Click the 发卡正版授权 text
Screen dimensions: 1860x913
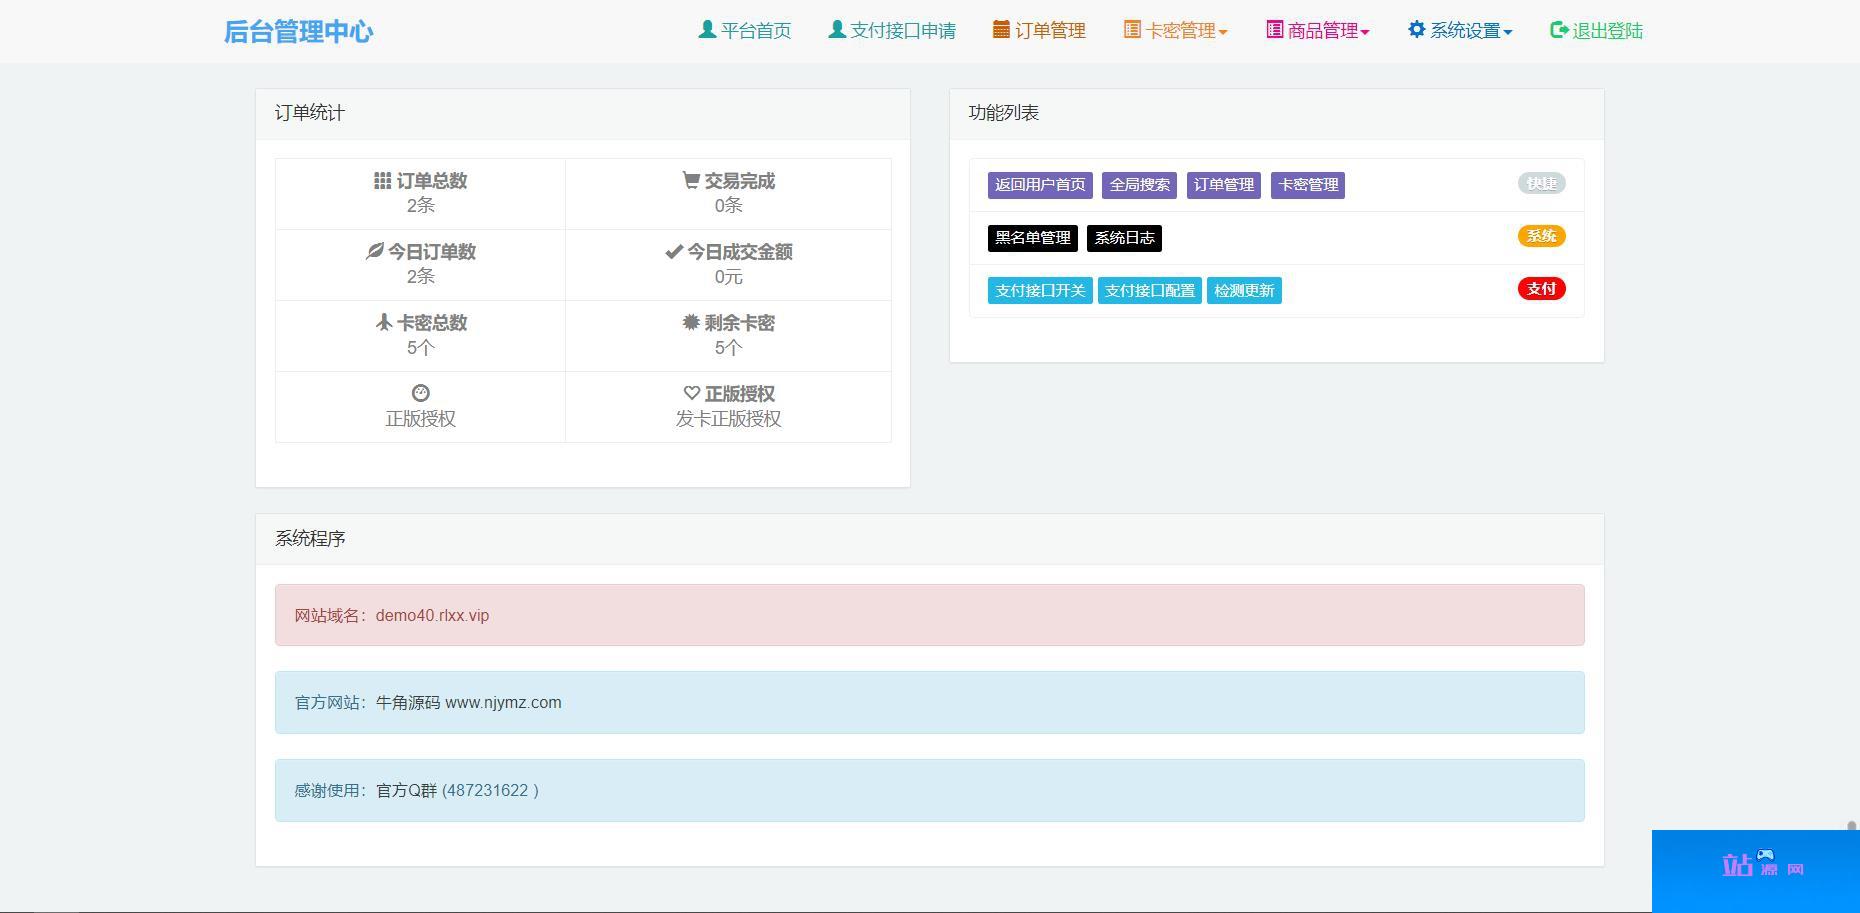click(x=728, y=419)
